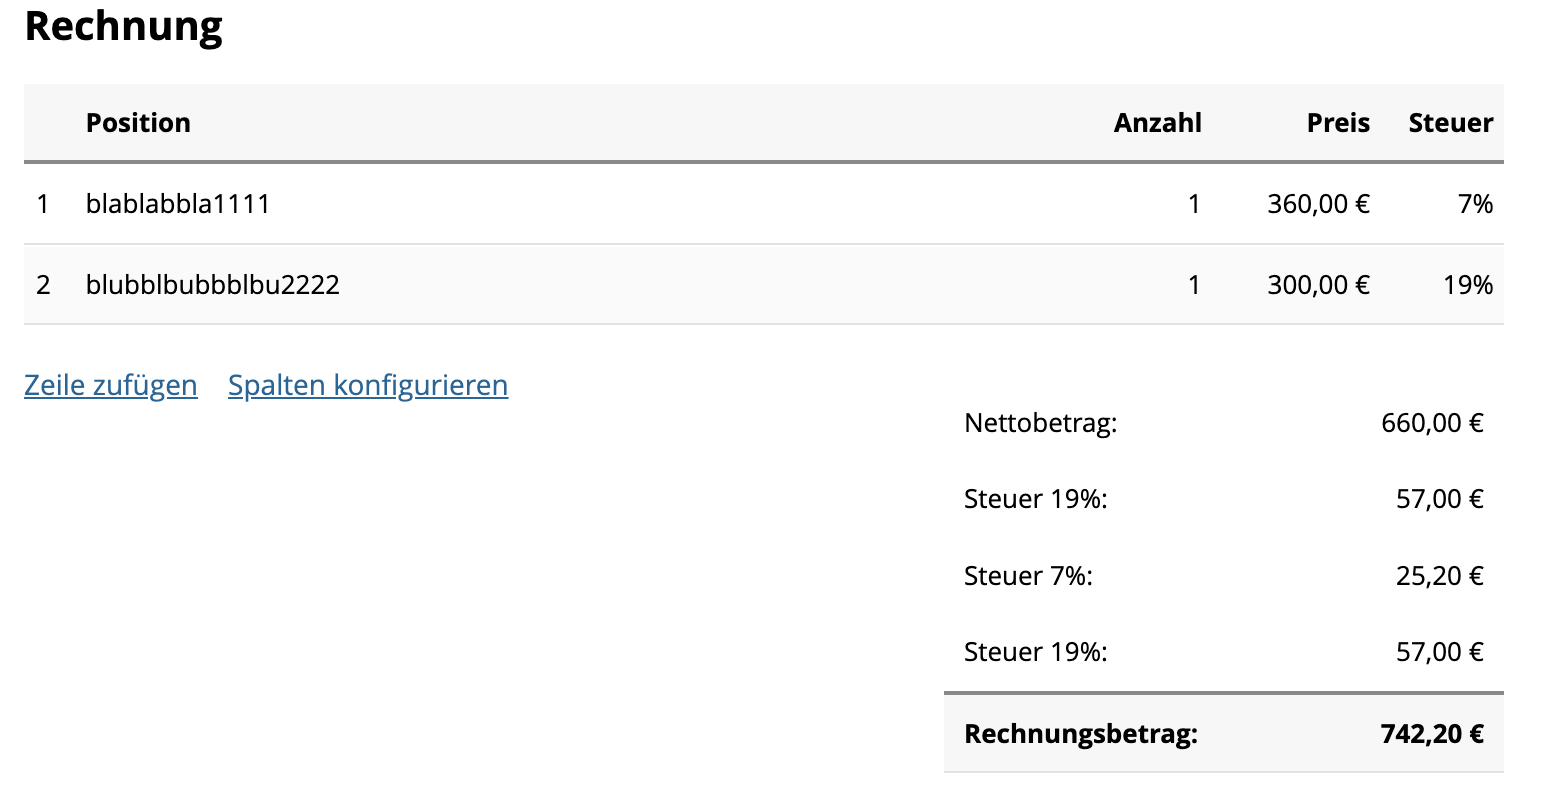Click the blablabbla1111 position description
Viewport: 1566px width, 804px height.
178,204
